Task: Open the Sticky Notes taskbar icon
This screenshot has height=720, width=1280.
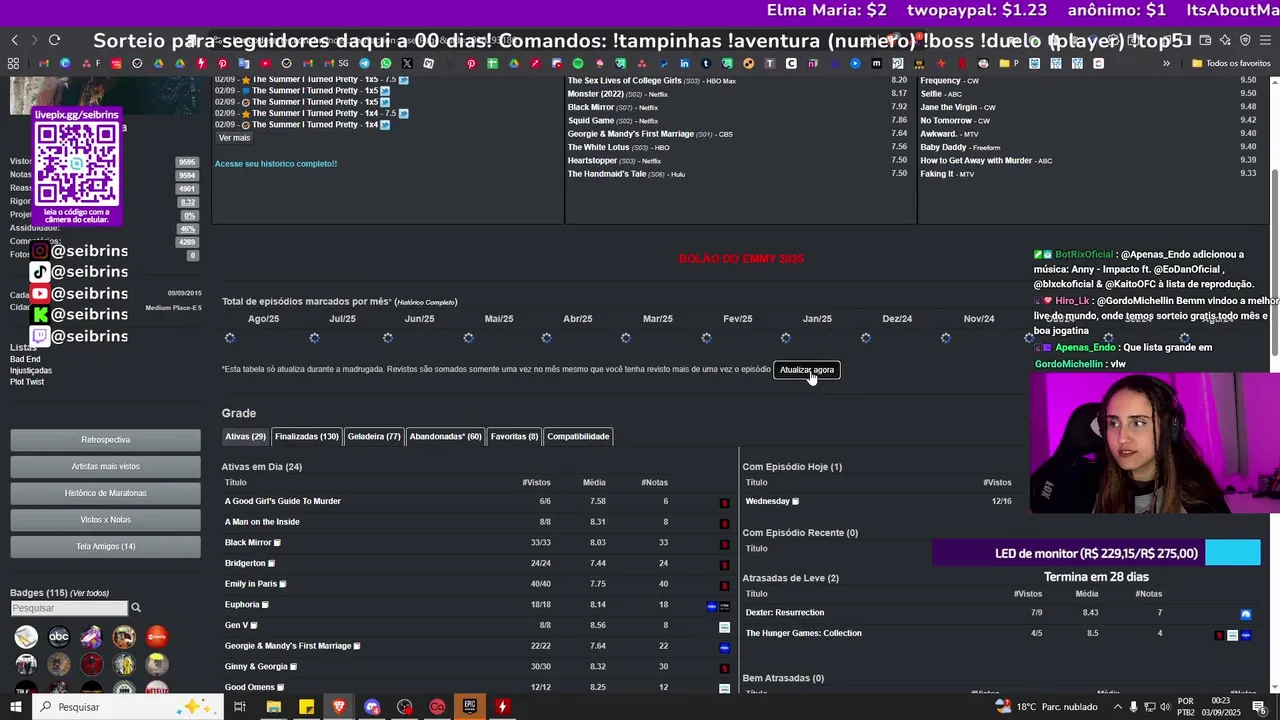Action: coord(306,707)
